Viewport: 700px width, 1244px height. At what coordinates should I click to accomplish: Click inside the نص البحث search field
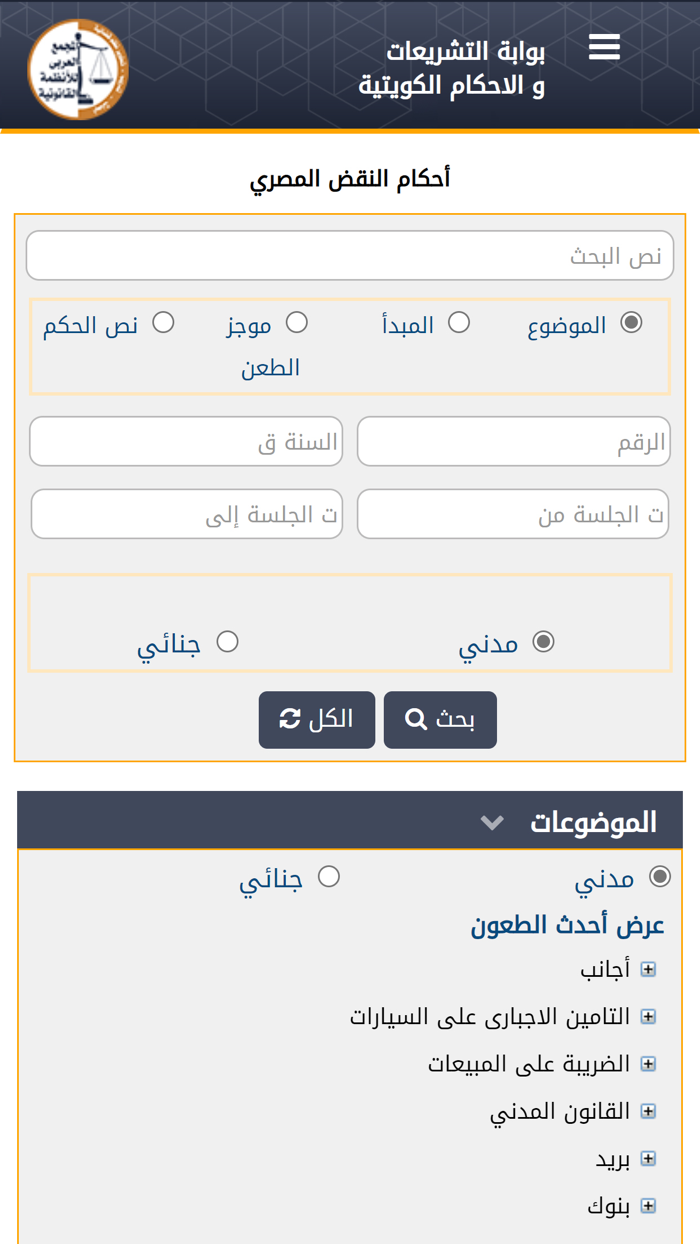[350, 254]
